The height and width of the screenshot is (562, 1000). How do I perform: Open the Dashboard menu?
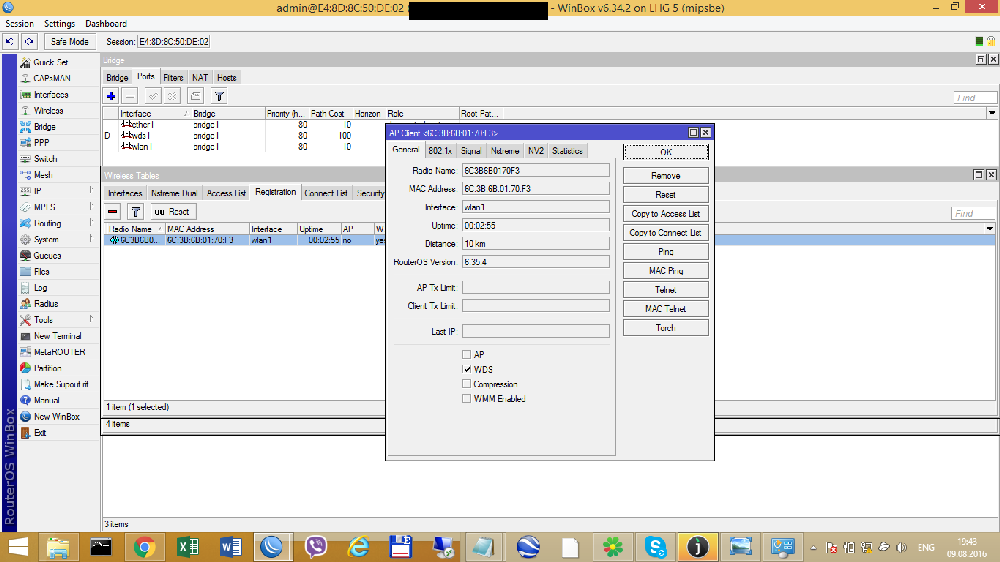pyautogui.click(x=106, y=24)
